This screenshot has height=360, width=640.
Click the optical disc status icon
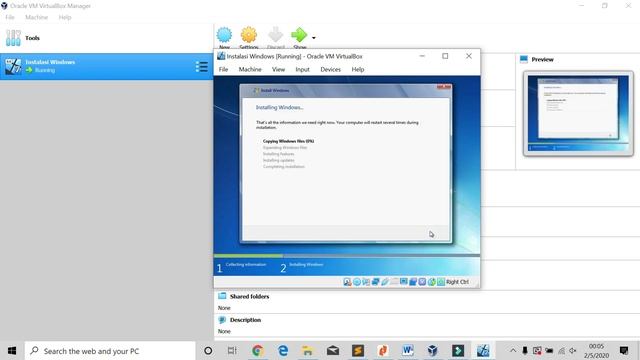[x=357, y=282]
